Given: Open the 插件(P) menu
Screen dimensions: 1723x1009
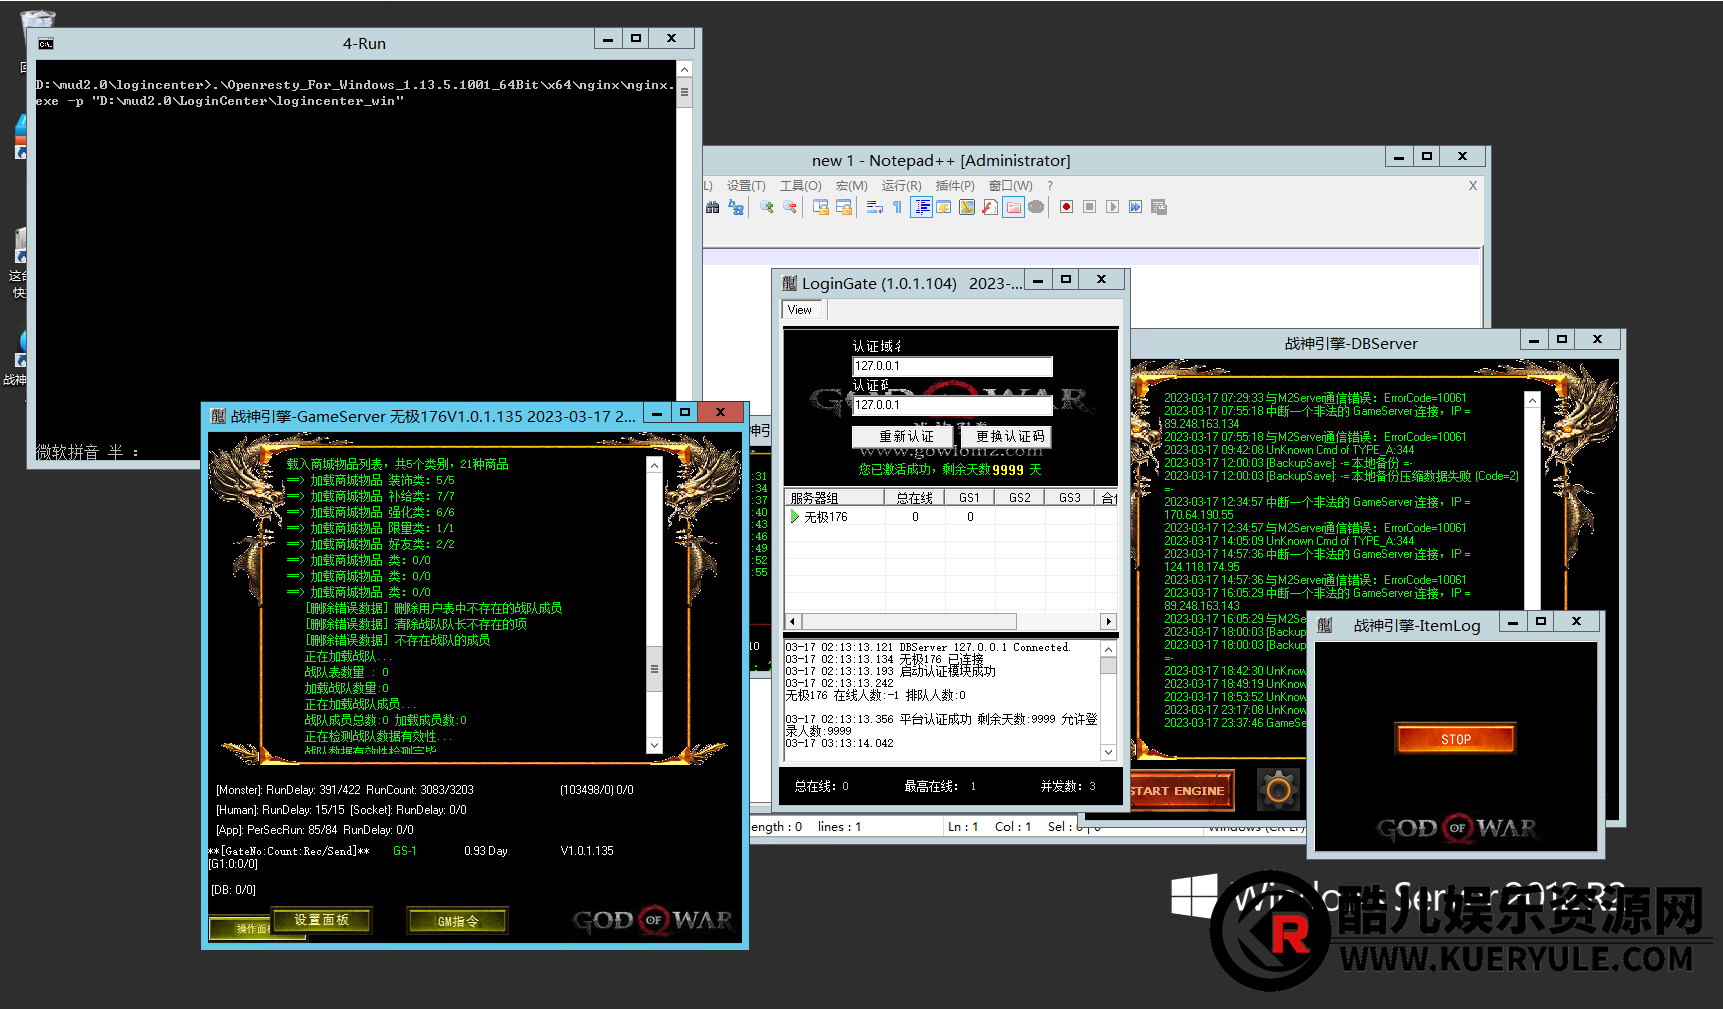Looking at the screenshot, I should [954, 186].
